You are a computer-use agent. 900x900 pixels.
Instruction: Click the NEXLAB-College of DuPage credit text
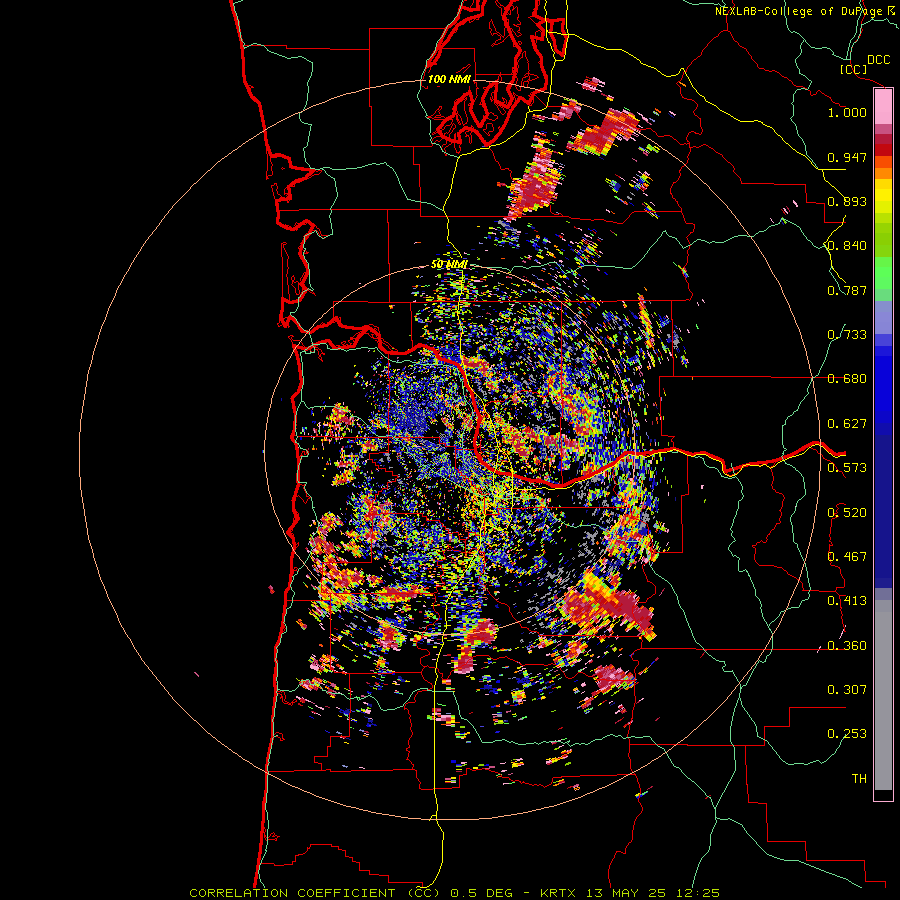pyautogui.click(x=799, y=11)
